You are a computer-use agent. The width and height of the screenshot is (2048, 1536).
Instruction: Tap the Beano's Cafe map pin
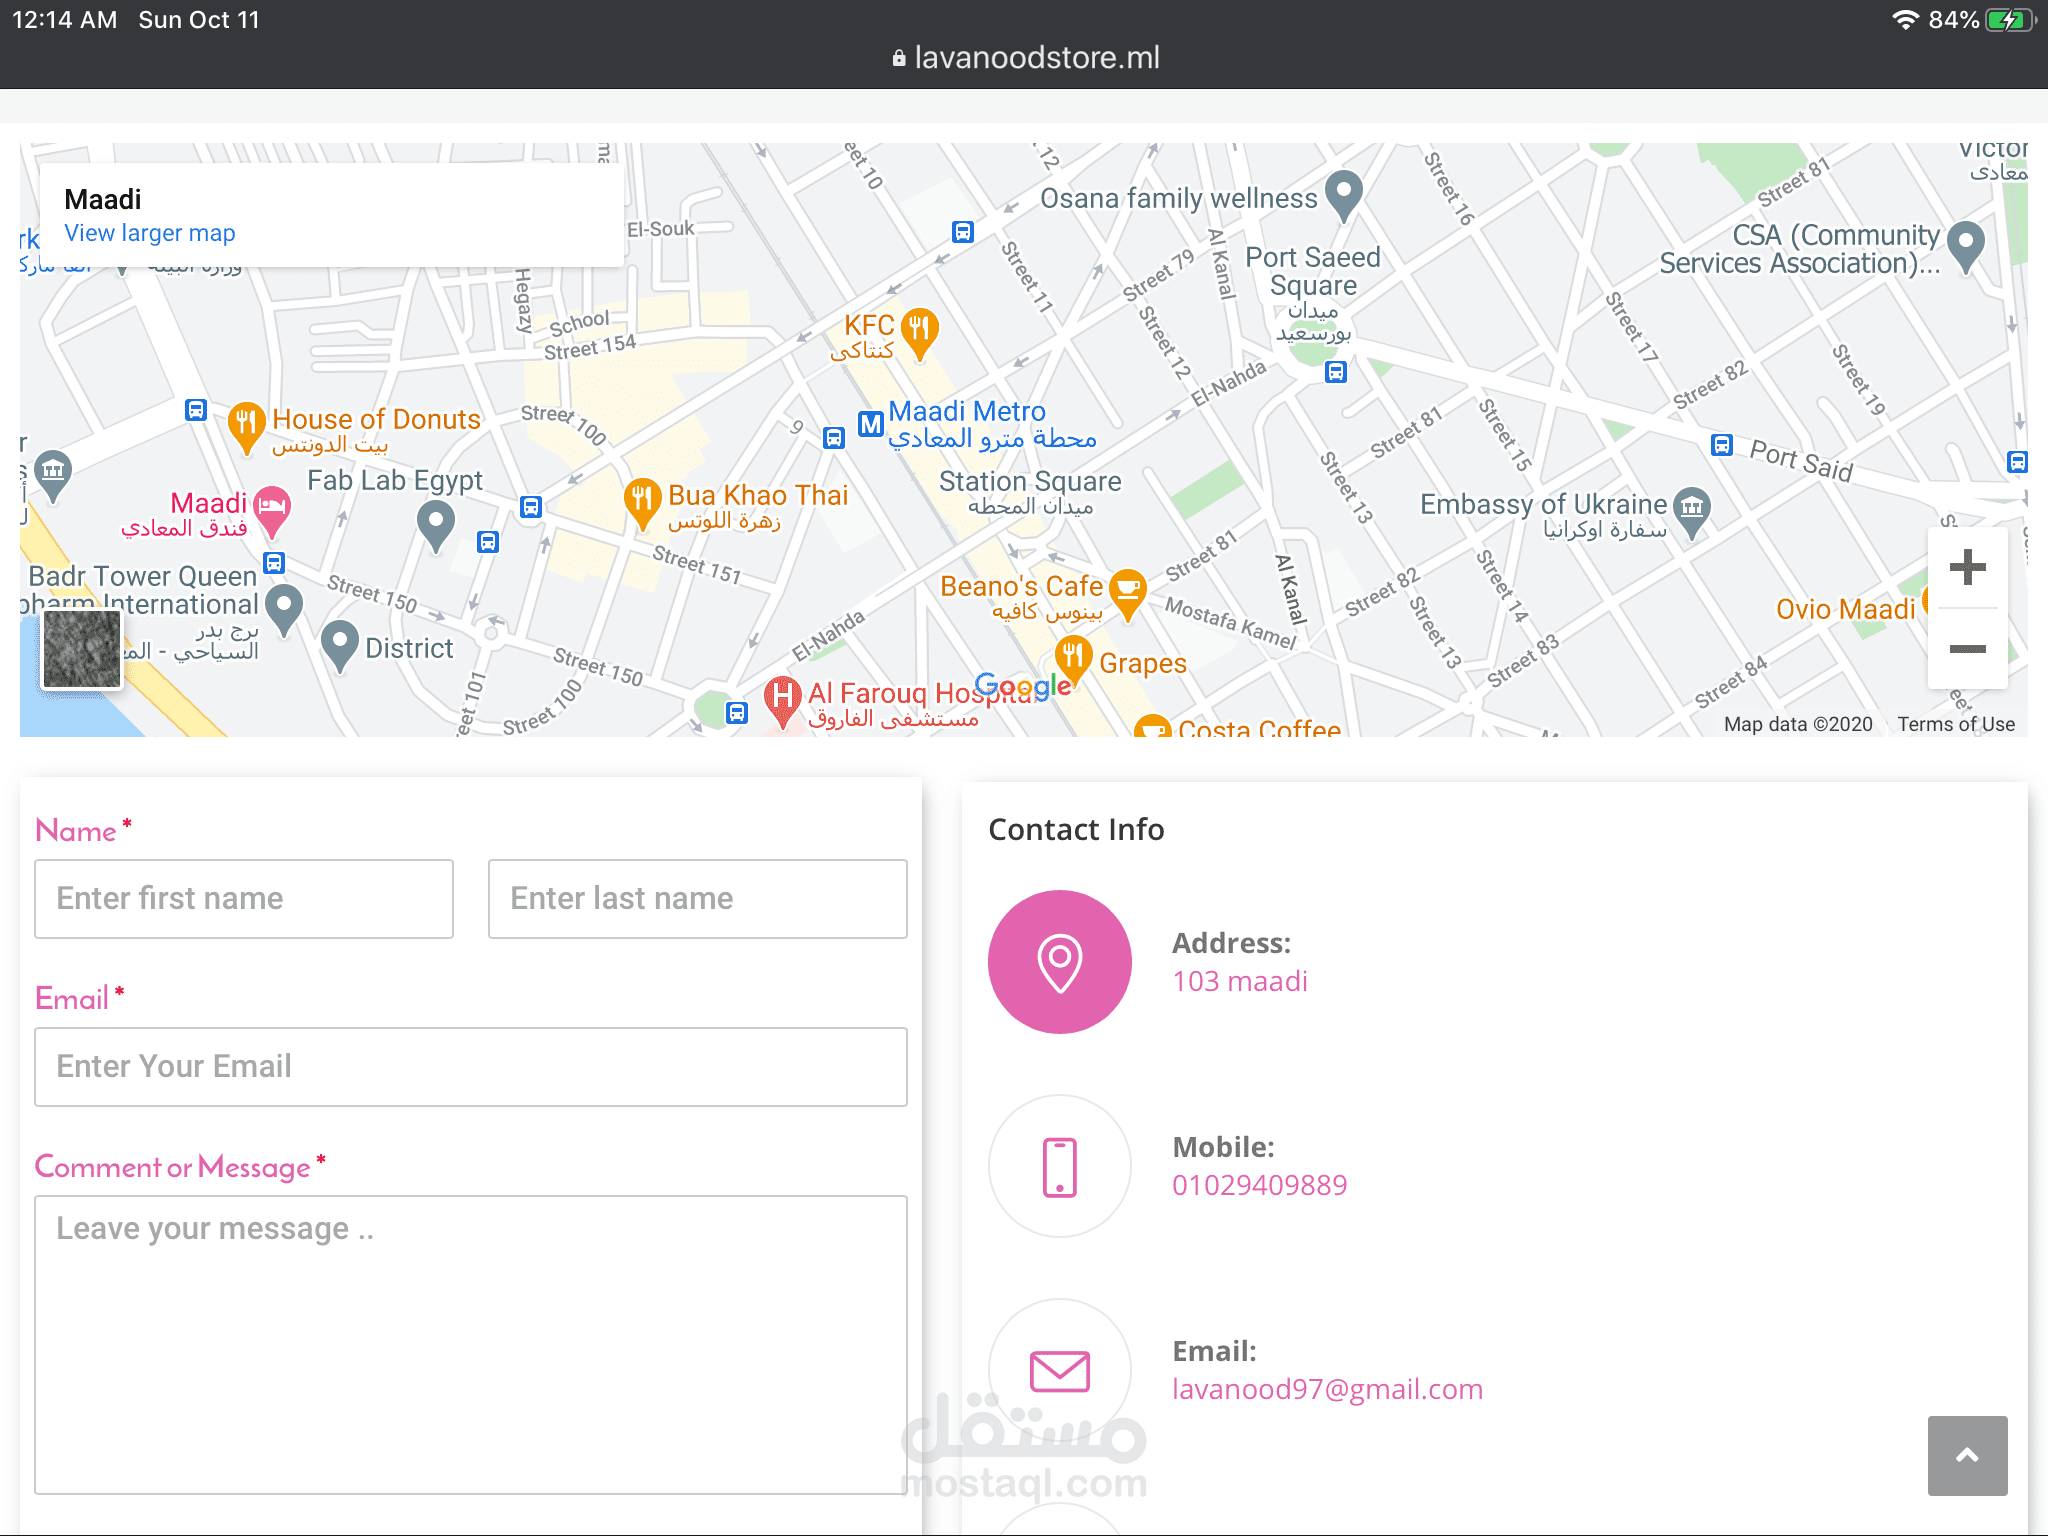tap(1127, 589)
